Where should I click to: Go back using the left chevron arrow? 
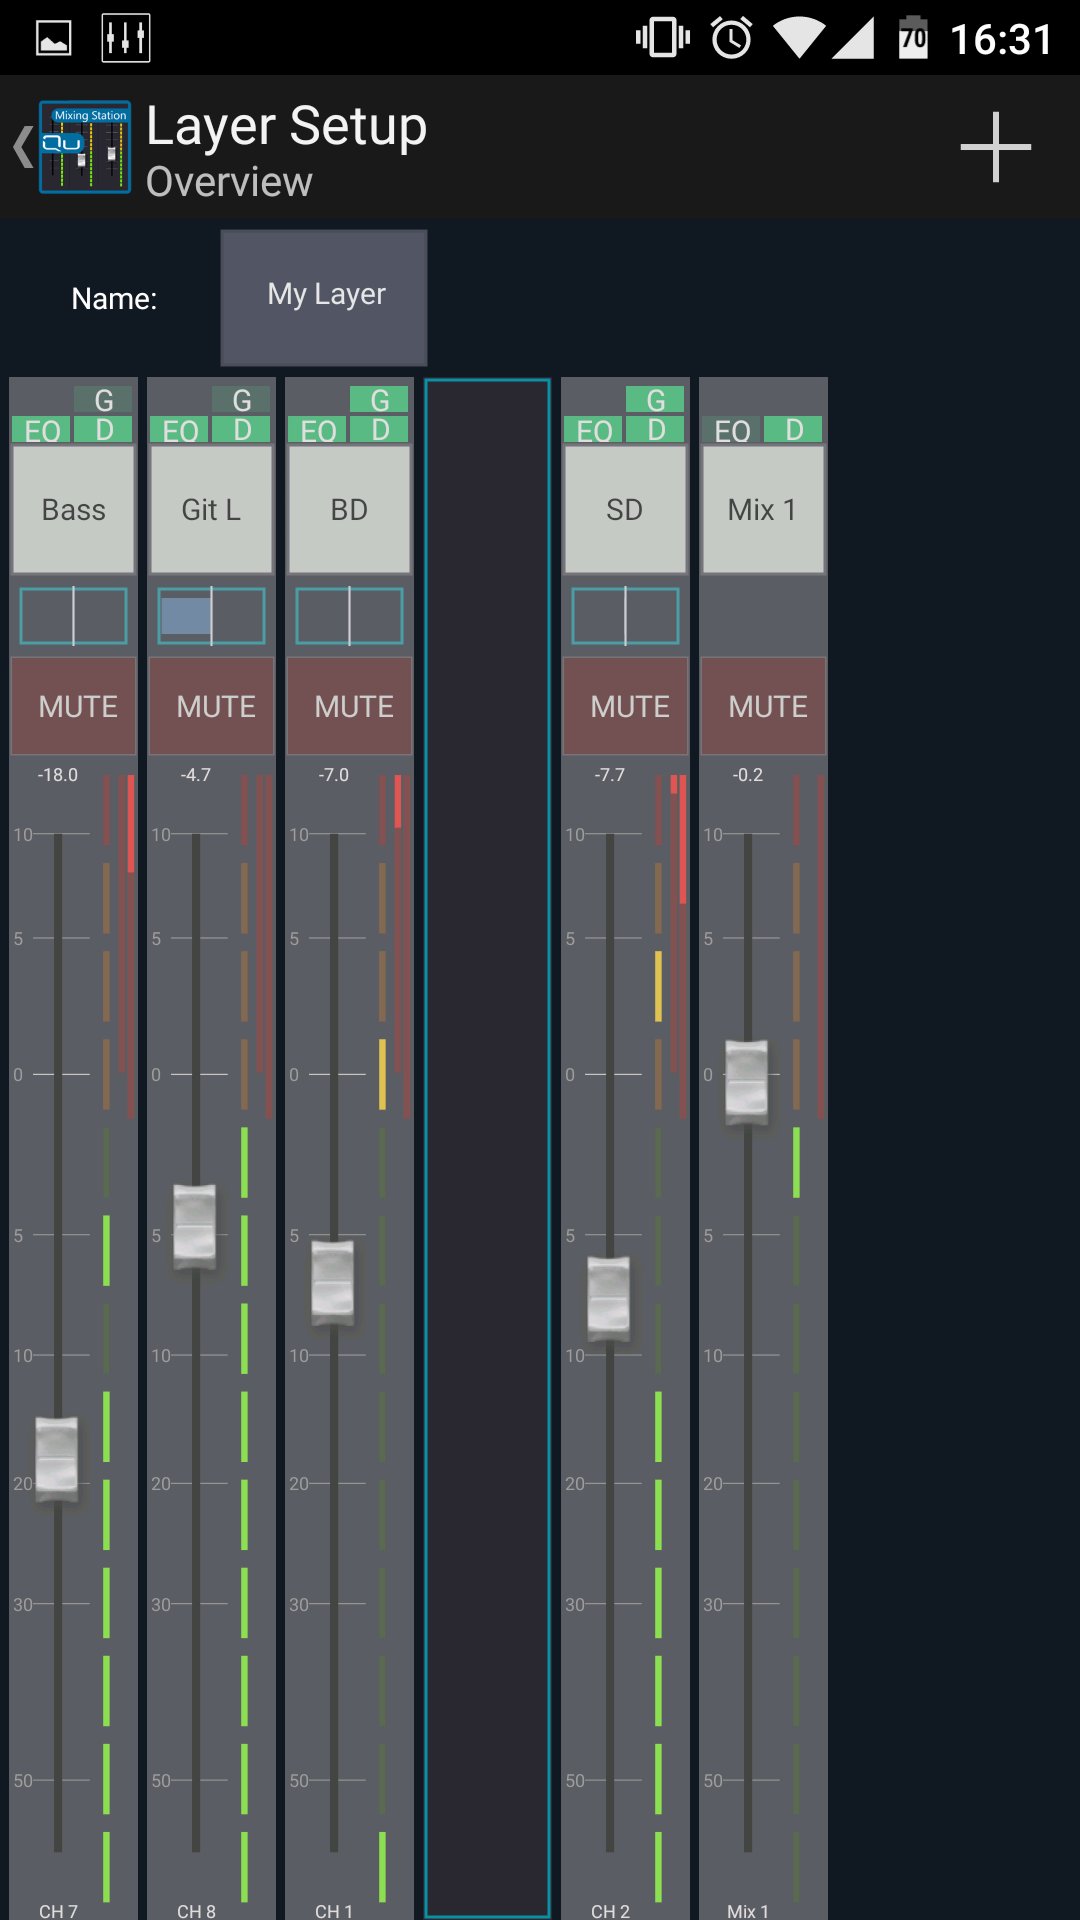(x=22, y=147)
